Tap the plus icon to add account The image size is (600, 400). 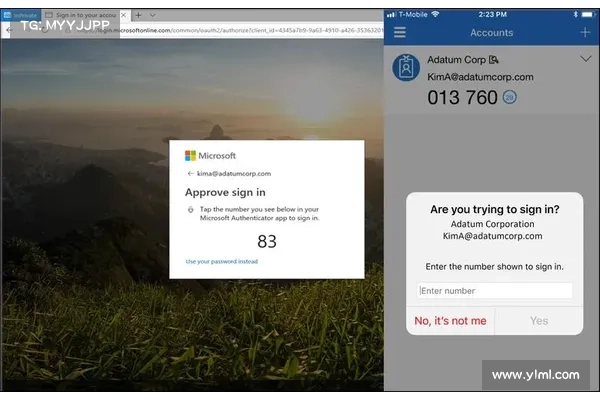tap(585, 32)
